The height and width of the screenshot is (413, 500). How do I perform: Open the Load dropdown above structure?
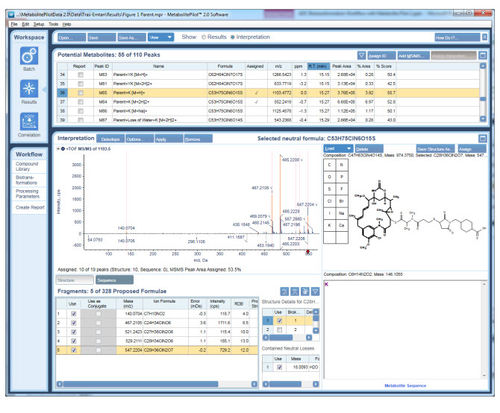pyautogui.click(x=337, y=149)
